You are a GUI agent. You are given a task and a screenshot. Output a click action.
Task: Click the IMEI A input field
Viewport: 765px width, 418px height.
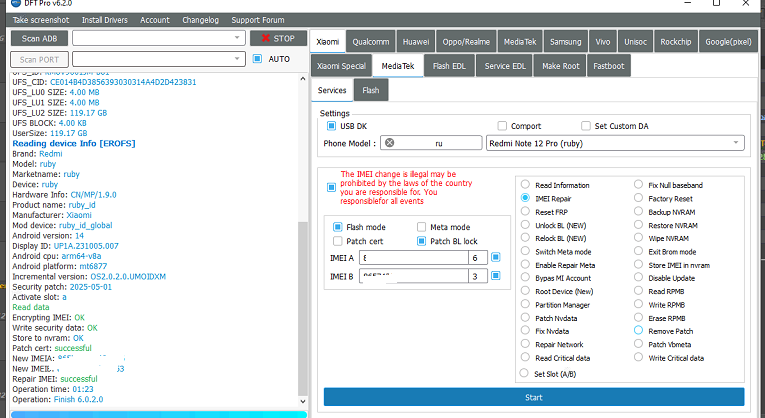pyautogui.click(x=414, y=258)
